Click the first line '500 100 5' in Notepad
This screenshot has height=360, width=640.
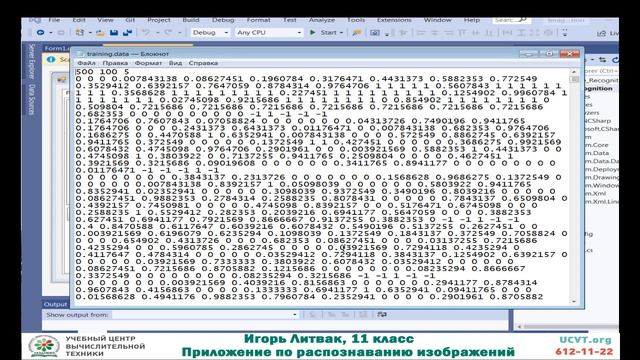click(x=102, y=72)
